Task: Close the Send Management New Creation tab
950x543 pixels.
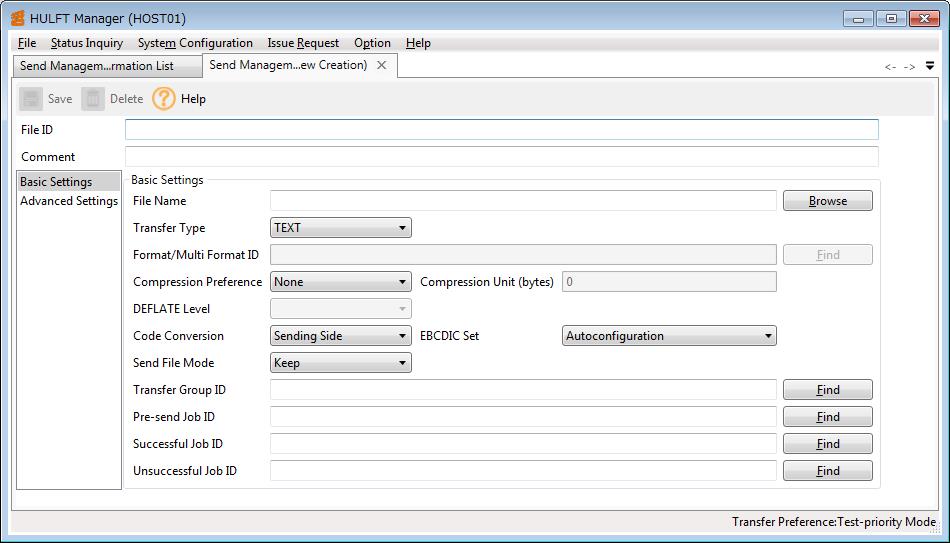Action: coord(382,65)
